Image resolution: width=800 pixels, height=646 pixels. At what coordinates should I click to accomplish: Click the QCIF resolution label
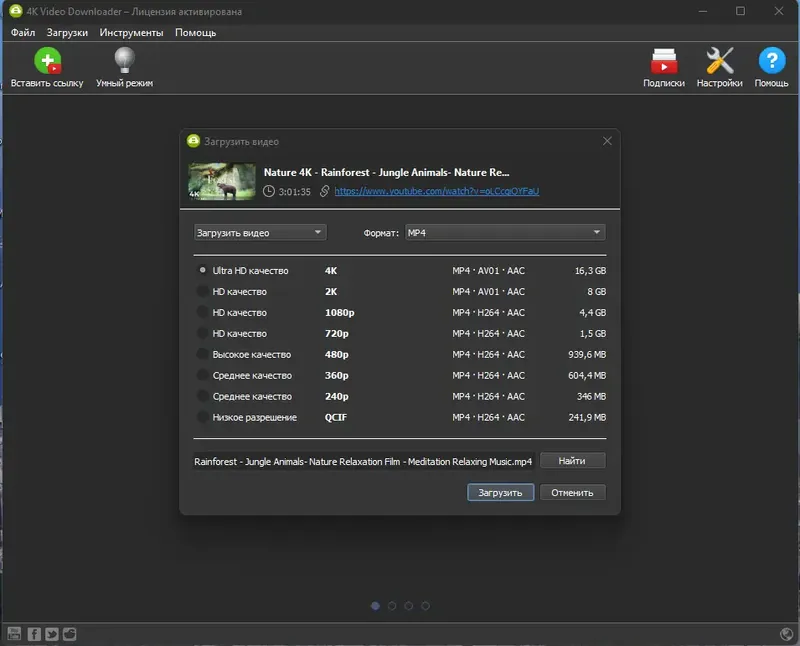(x=336, y=417)
